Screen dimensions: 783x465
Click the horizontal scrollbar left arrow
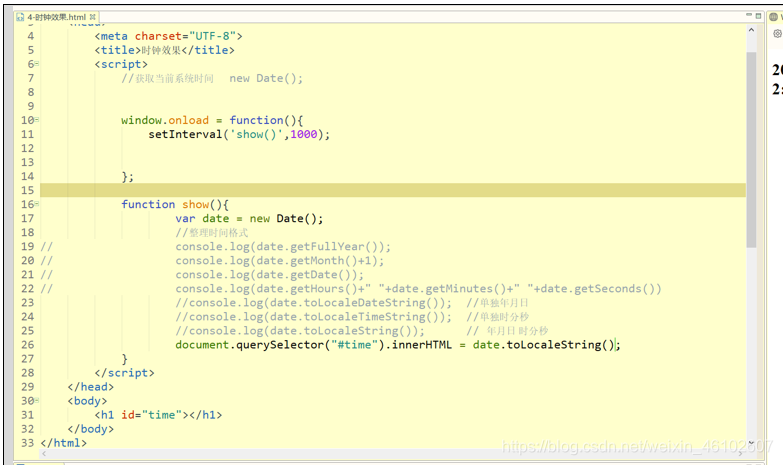tap(44, 454)
